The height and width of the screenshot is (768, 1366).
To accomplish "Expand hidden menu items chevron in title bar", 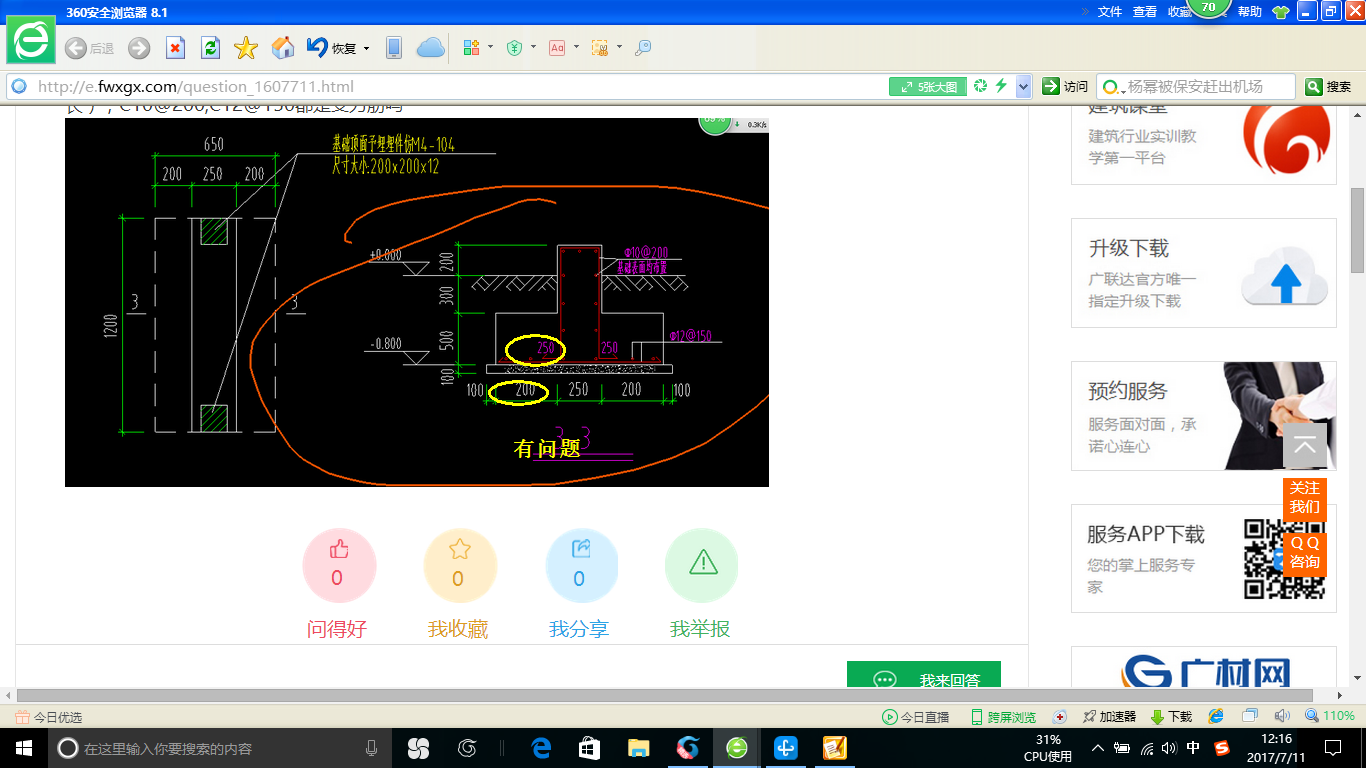I will (1084, 12).
